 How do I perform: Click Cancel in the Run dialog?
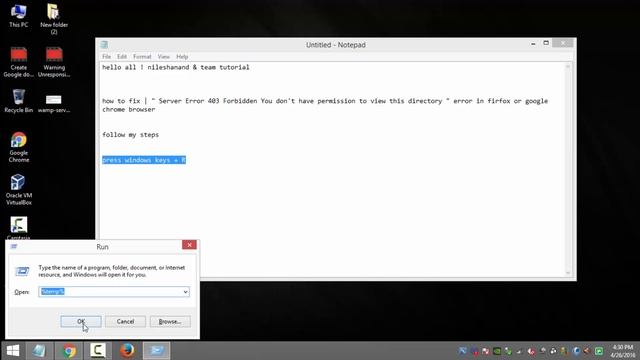tap(125, 322)
